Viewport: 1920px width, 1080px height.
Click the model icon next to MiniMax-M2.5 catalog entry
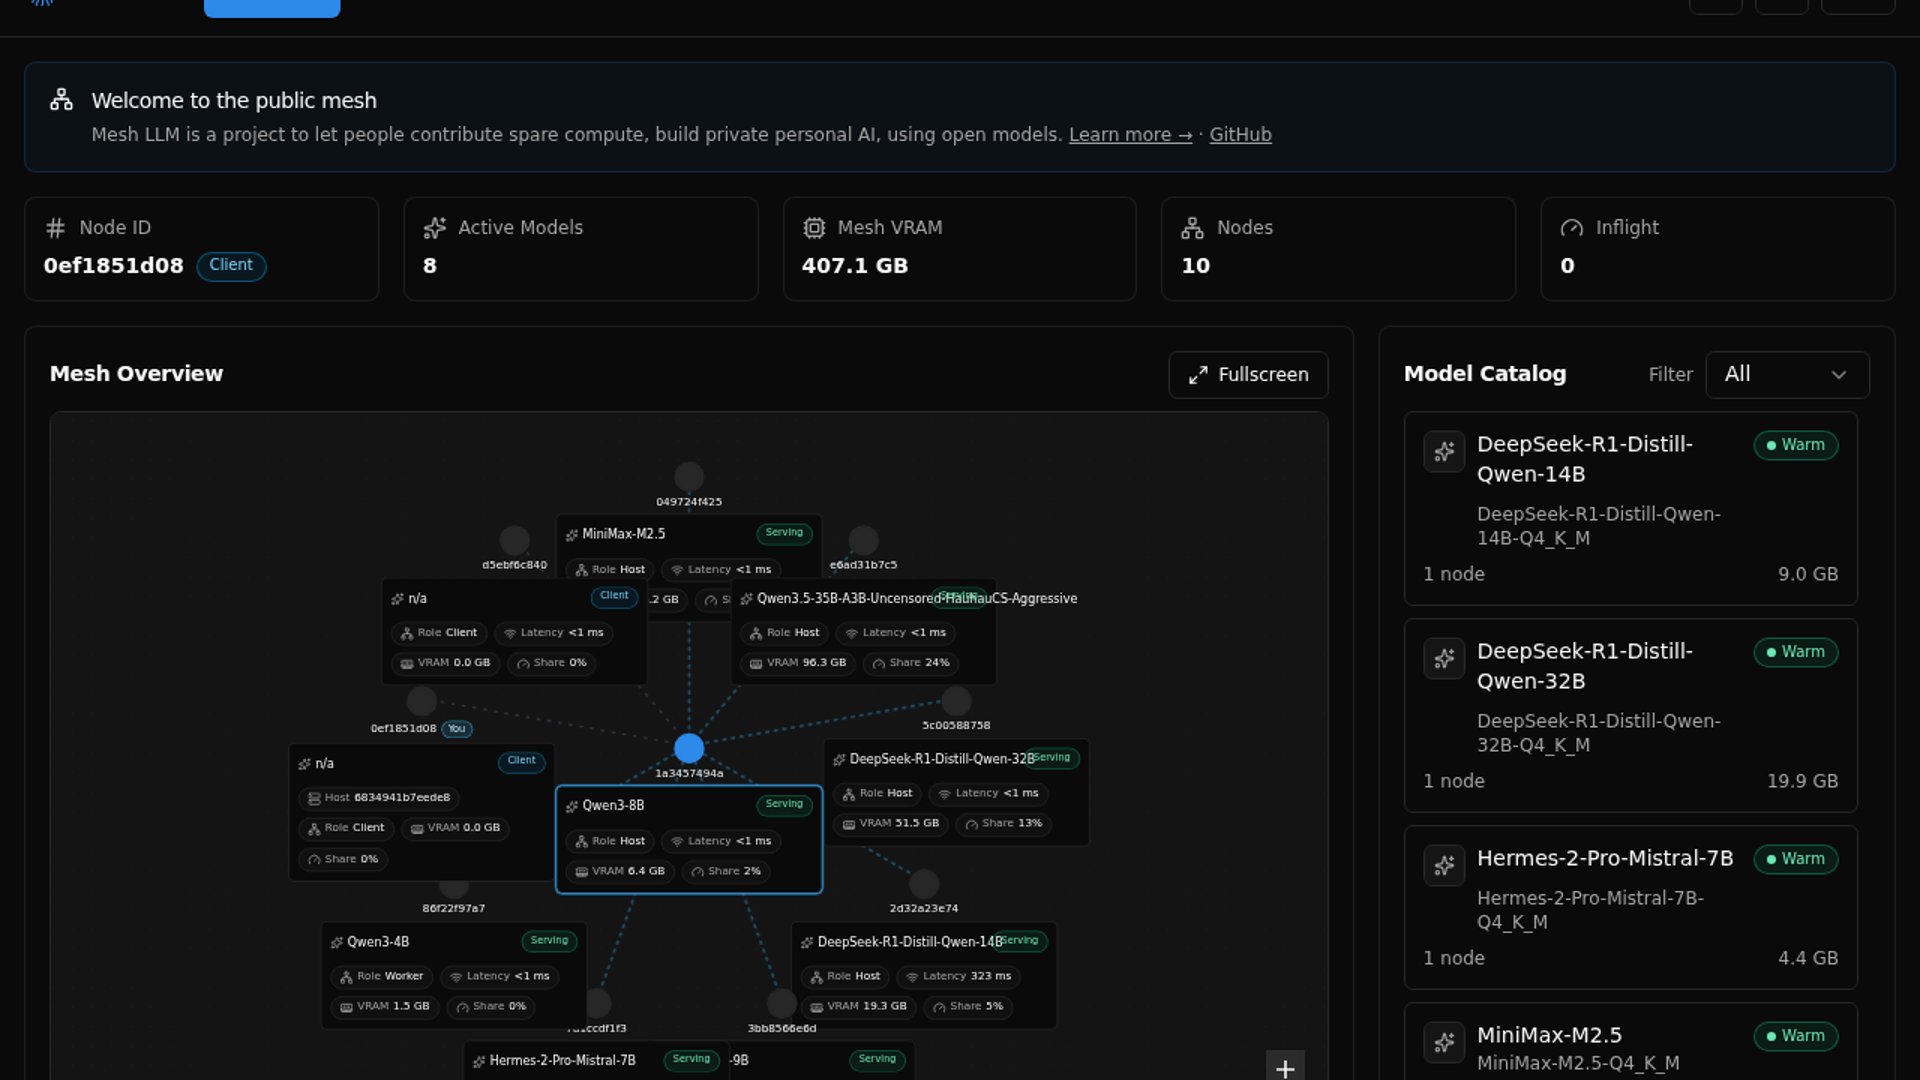[1443, 1042]
